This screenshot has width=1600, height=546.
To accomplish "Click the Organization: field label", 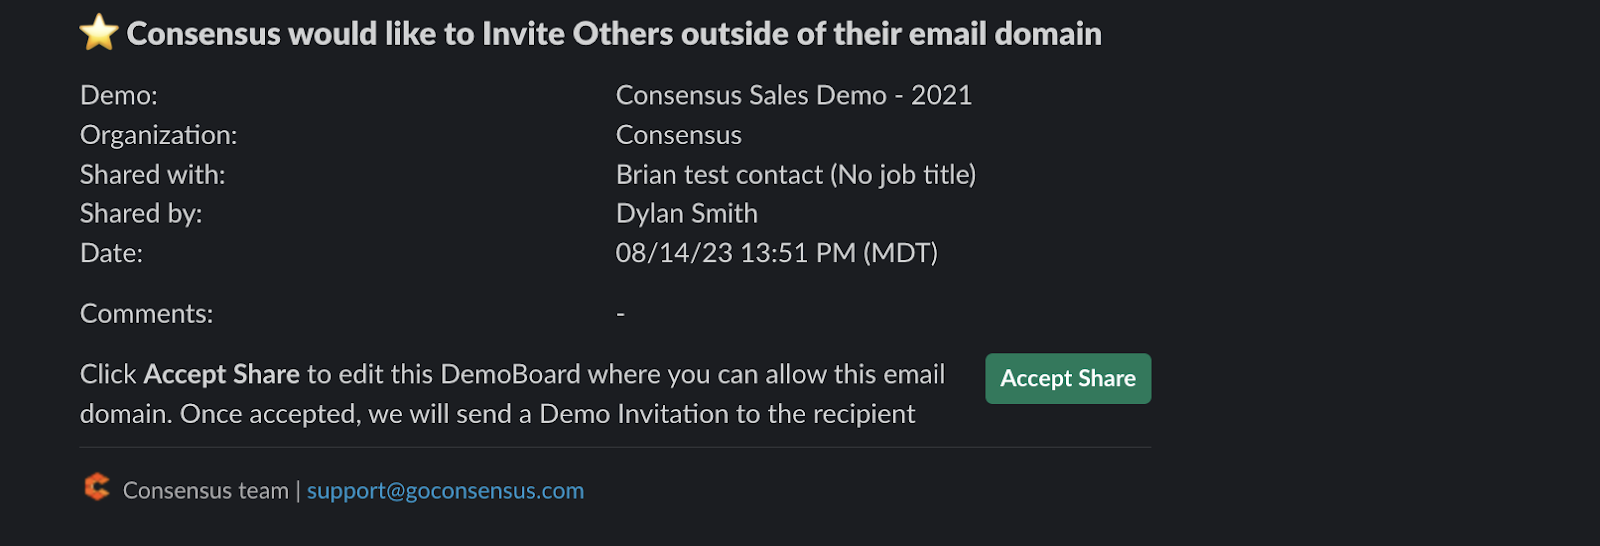I will 158,135.
